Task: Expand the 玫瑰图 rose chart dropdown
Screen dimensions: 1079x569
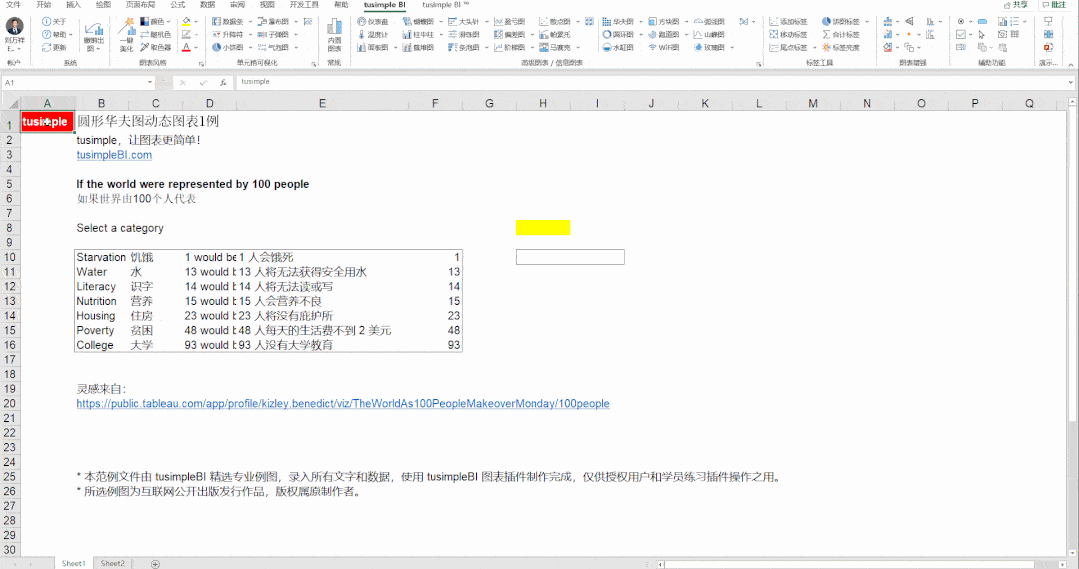Action: click(x=731, y=47)
